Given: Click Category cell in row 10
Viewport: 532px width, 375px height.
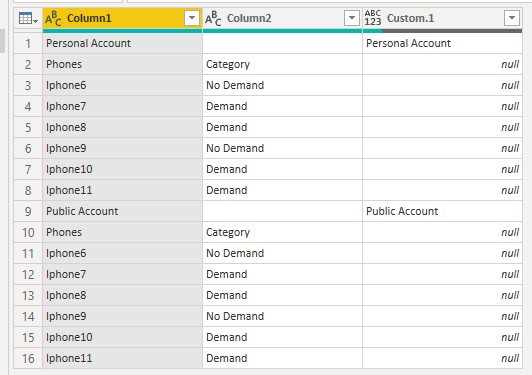Looking at the screenshot, I should [x=282, y=232].
